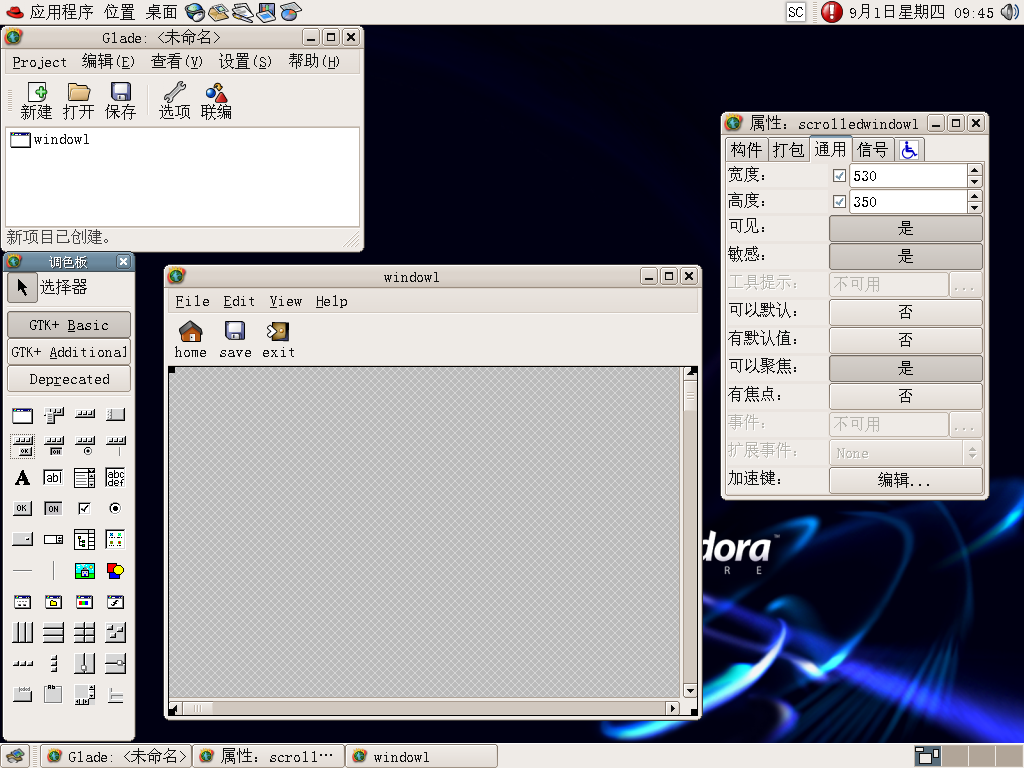Pick the Radio Button widget in palette
The image size is (1024, 768).
(x=115, y=508)
